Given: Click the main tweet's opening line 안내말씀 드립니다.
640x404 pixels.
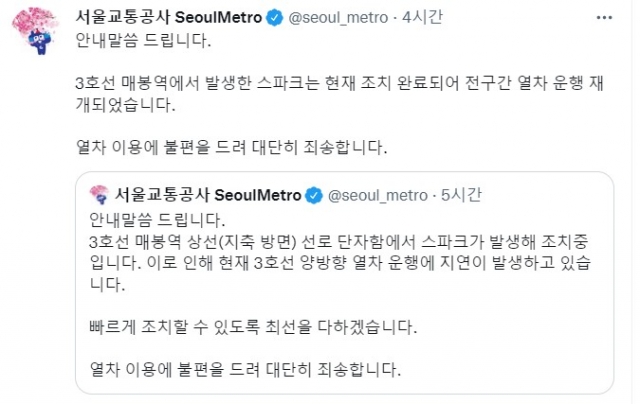Looking at the screenshot, I should point(143,40).
